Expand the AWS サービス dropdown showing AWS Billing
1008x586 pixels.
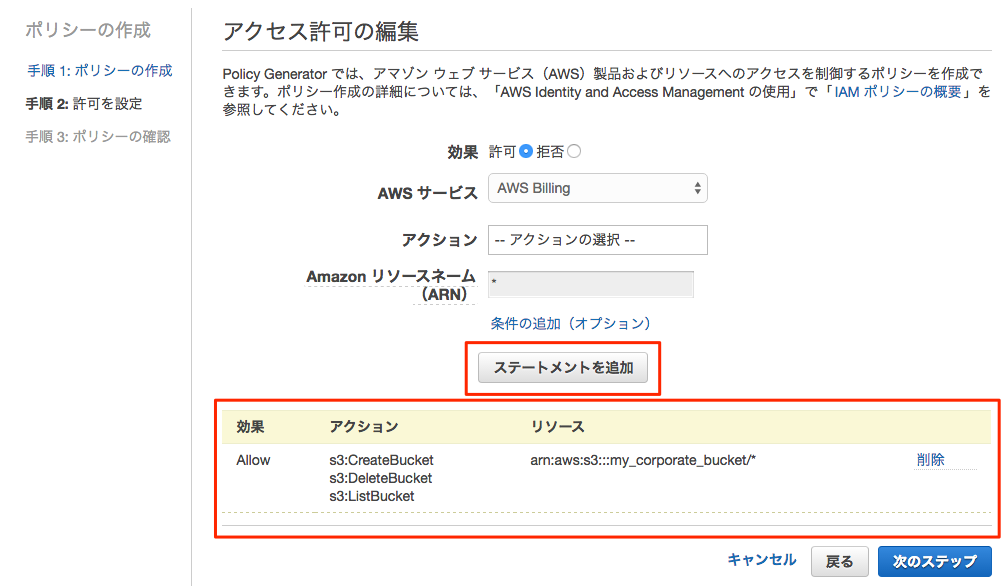pos(597,188)
